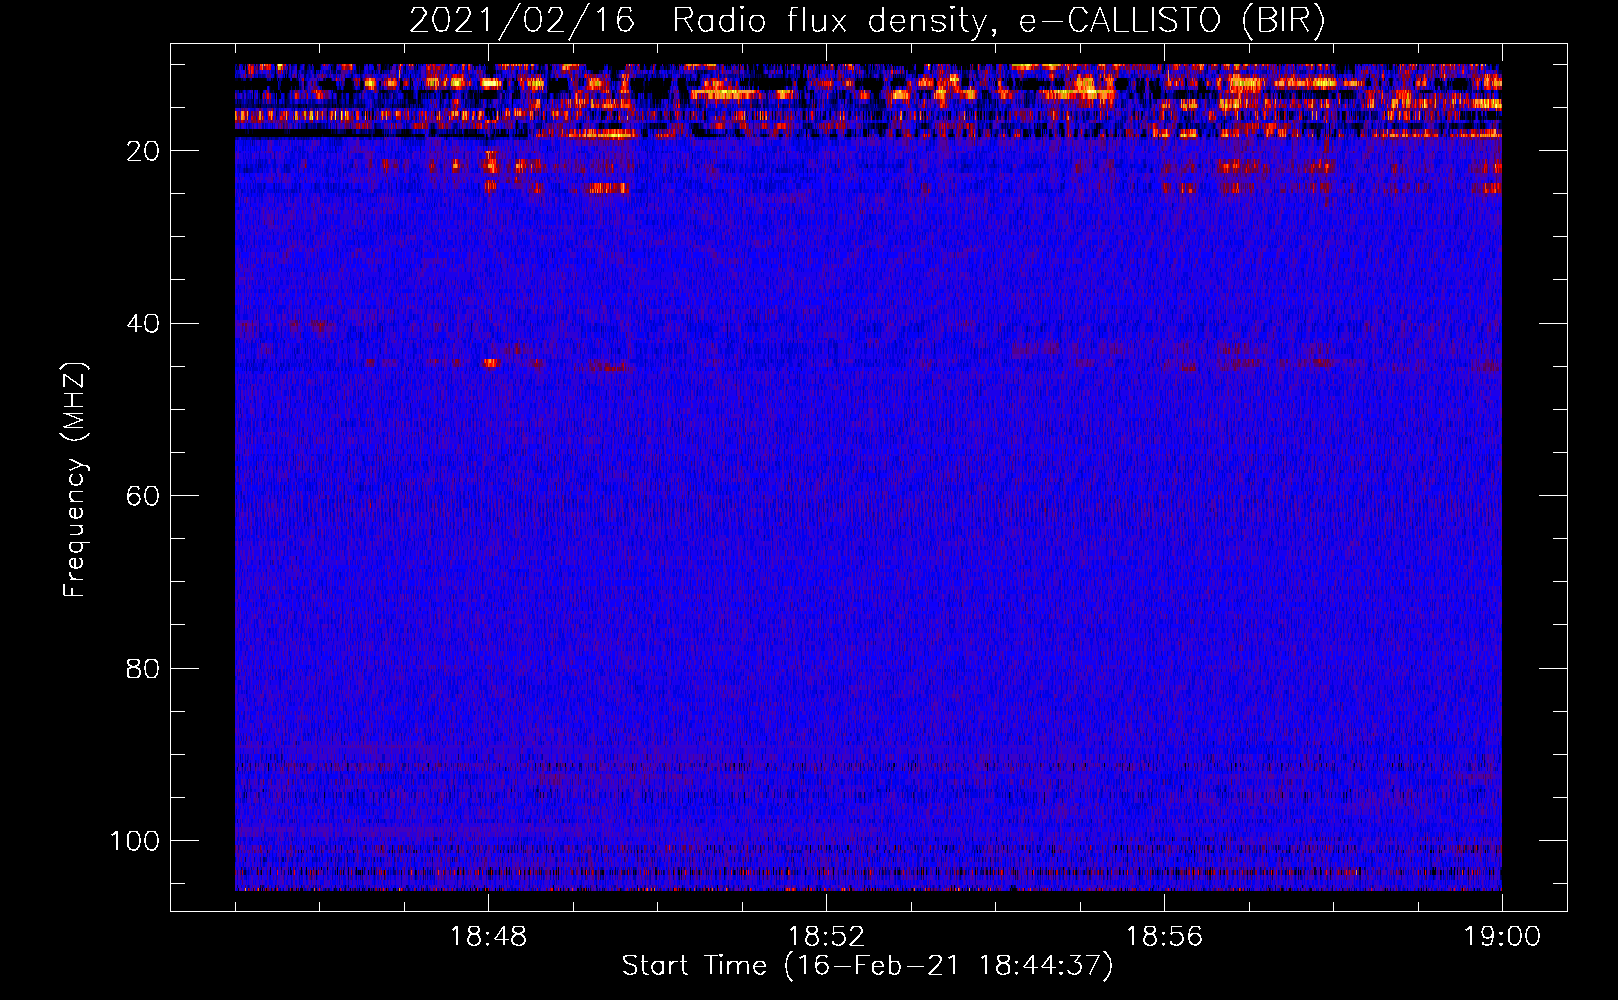The image size is (1618, 1000).
Task: Click the bright burst near 45 MHz at 18:48
Action: point(490,363)
